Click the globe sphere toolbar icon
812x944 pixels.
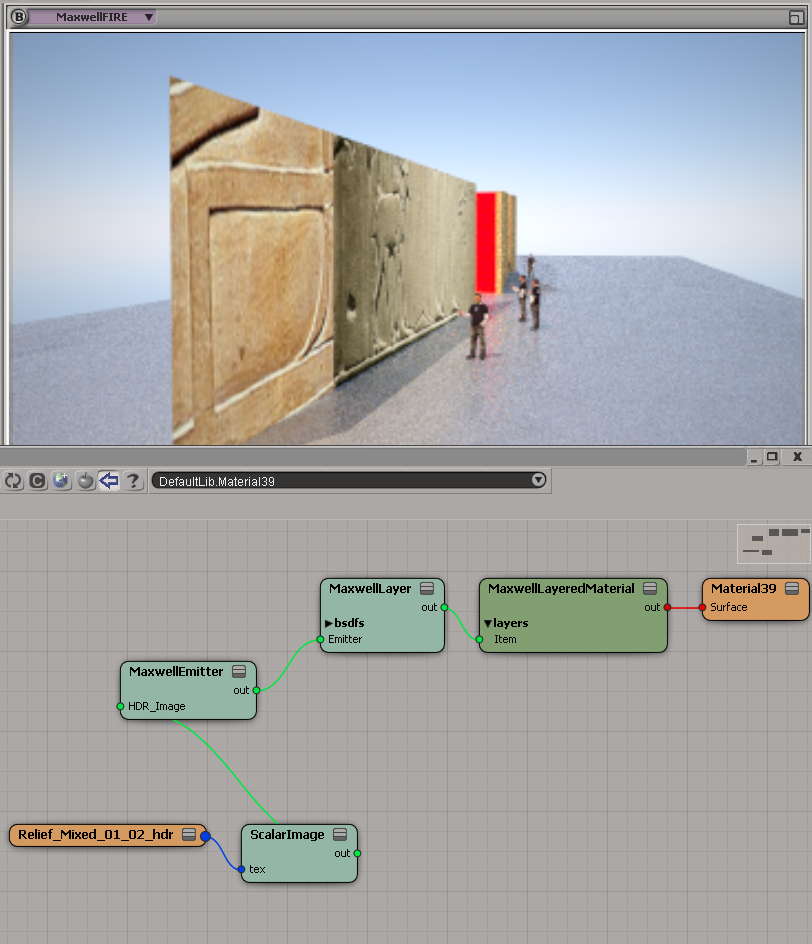pos(61,481)
